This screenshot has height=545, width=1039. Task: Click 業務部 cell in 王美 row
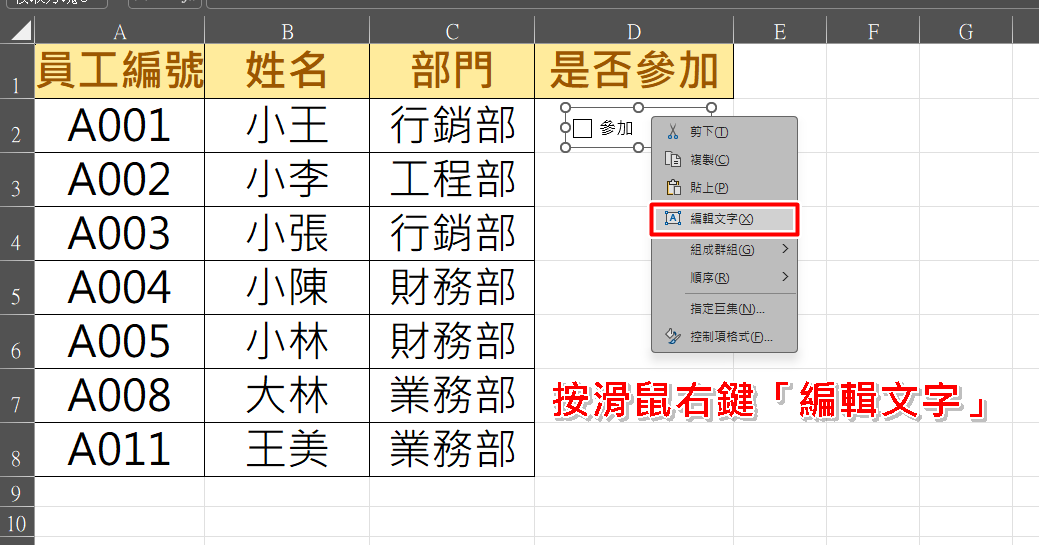452,450
